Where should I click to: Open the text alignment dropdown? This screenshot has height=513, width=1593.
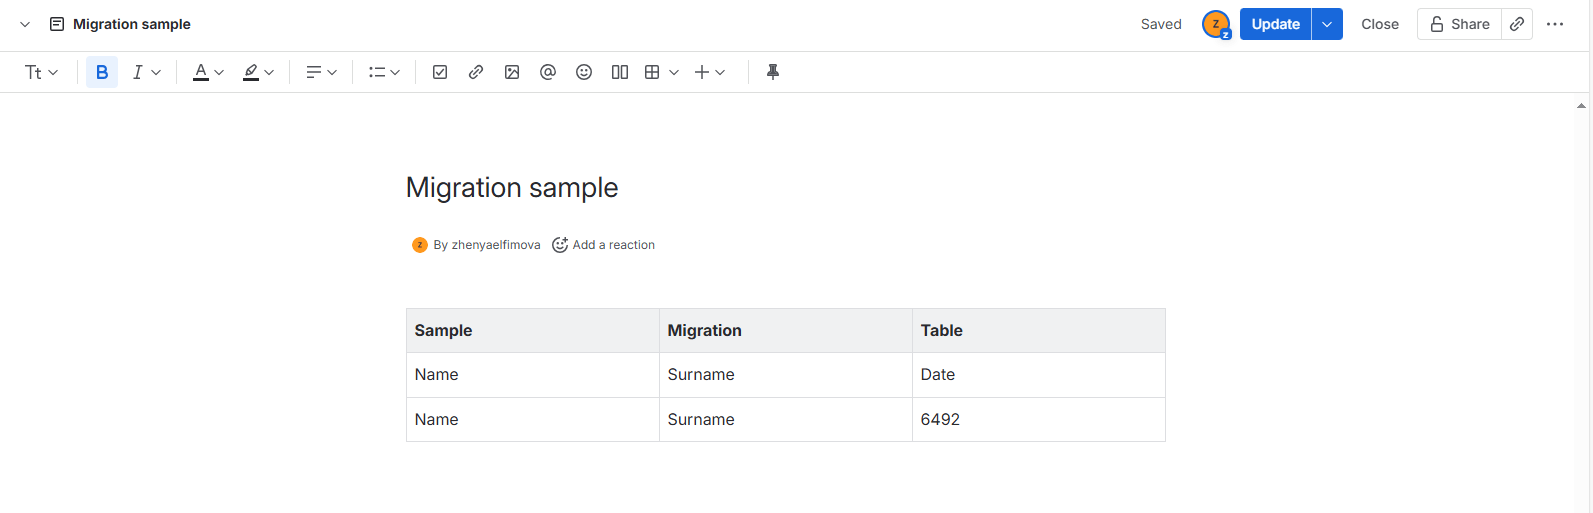(321, 72)
